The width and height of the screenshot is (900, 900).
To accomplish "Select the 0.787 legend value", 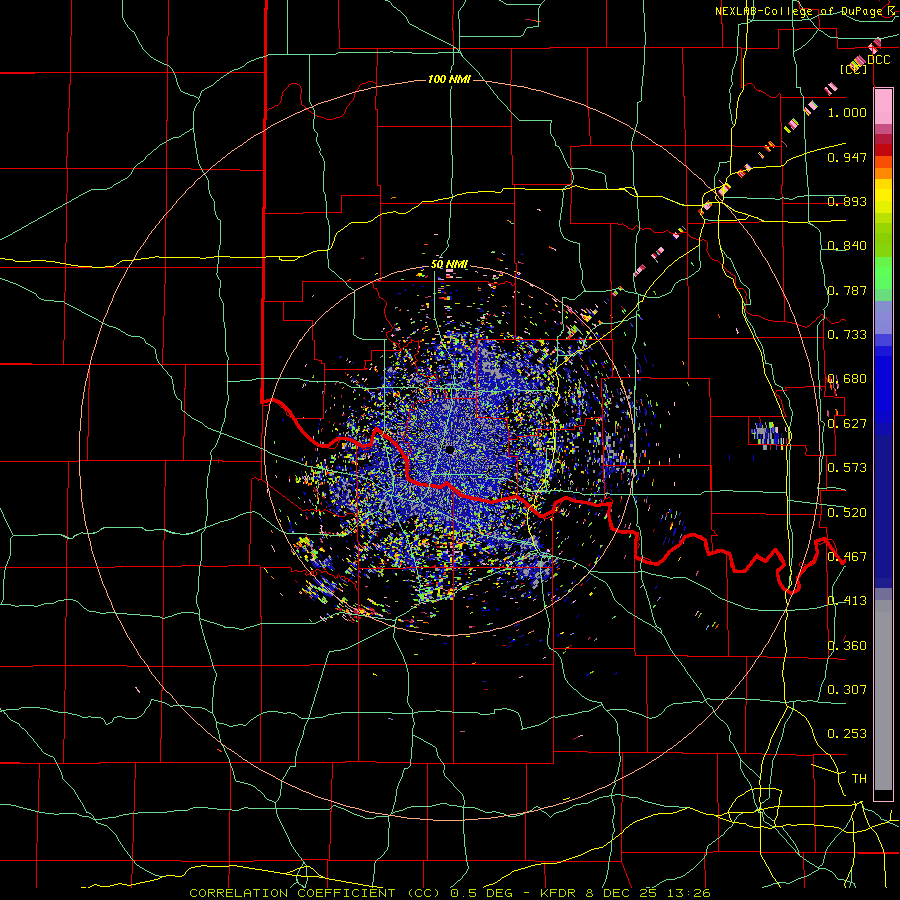I will click(x=847, y=290).
